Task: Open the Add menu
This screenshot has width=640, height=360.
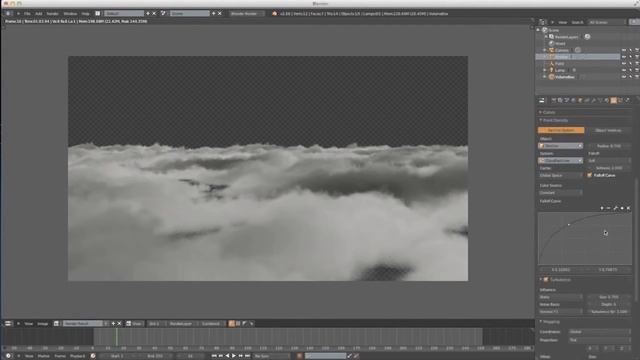Action: (38, 13)
